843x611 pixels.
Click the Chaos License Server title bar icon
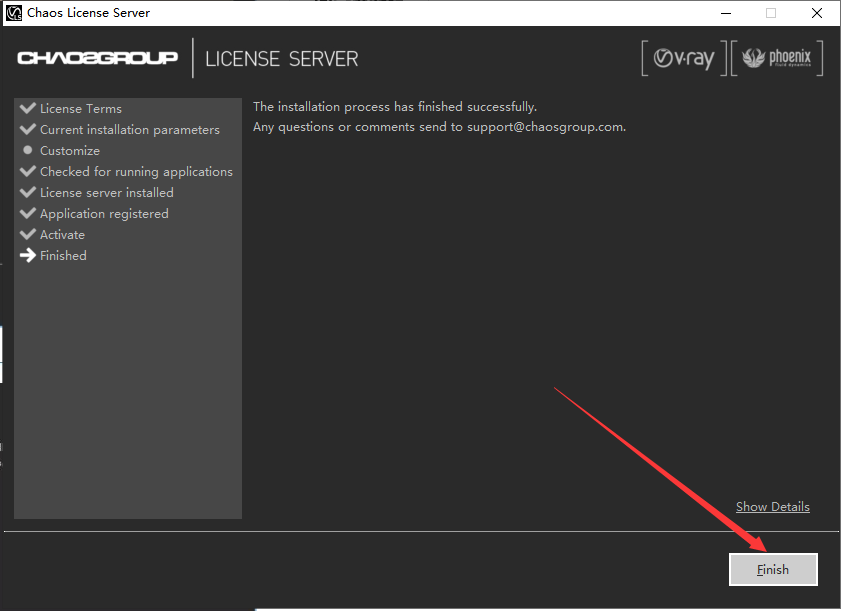click(x=14, y=13)
